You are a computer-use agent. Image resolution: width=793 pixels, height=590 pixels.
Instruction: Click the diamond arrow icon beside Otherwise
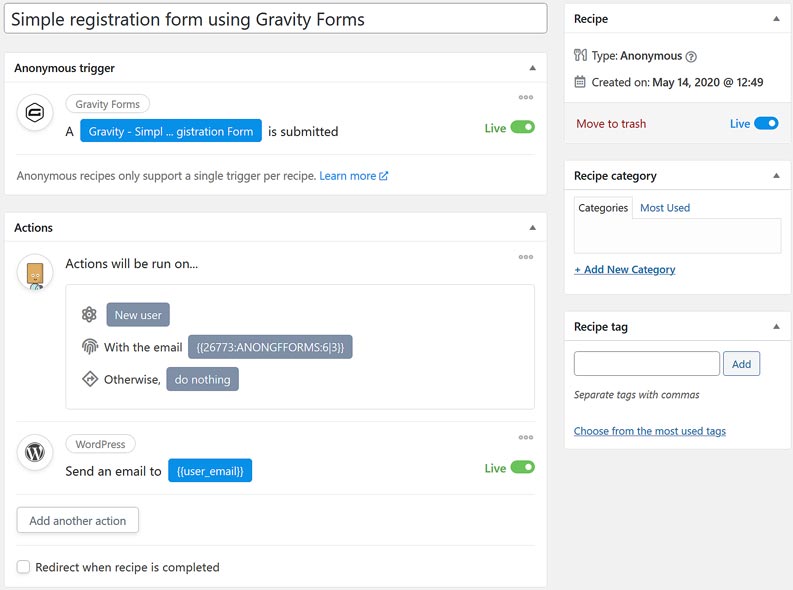click(90, 379)
